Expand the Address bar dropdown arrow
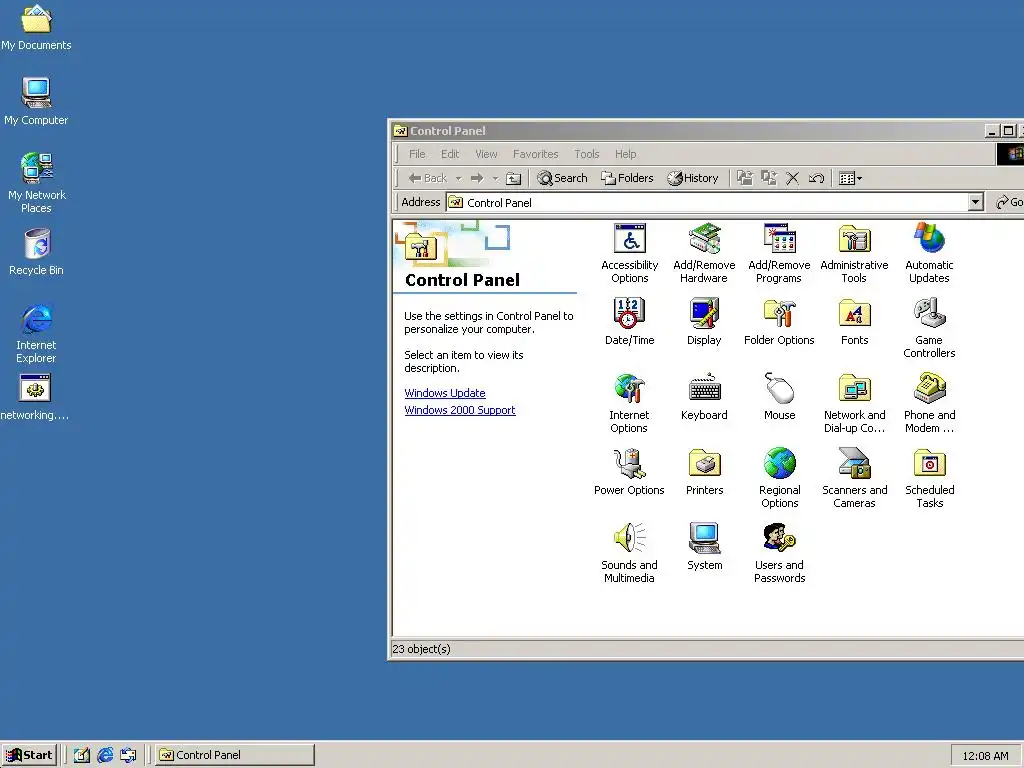This screenshot has width=1024, height=768. click(976, 202)
